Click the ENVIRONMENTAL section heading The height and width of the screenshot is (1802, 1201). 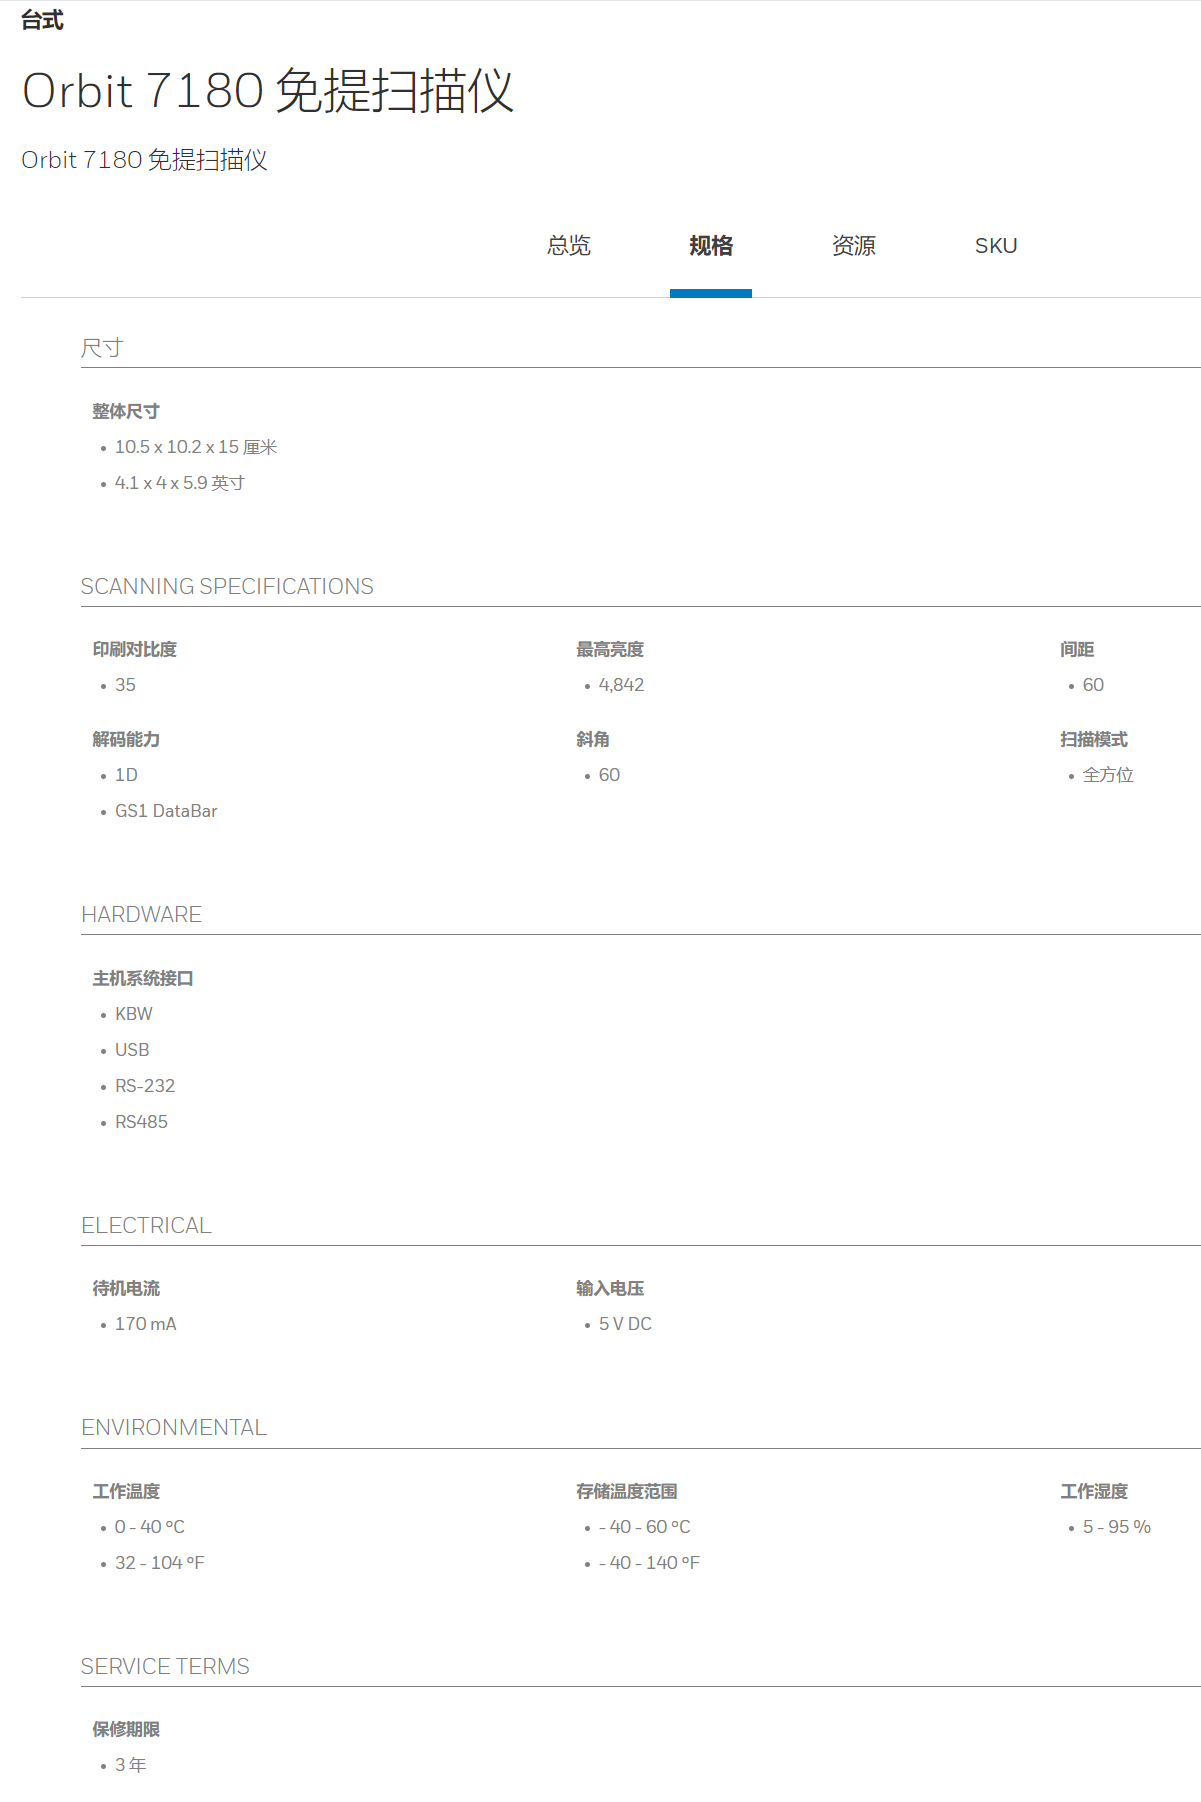pos(174,1428)
